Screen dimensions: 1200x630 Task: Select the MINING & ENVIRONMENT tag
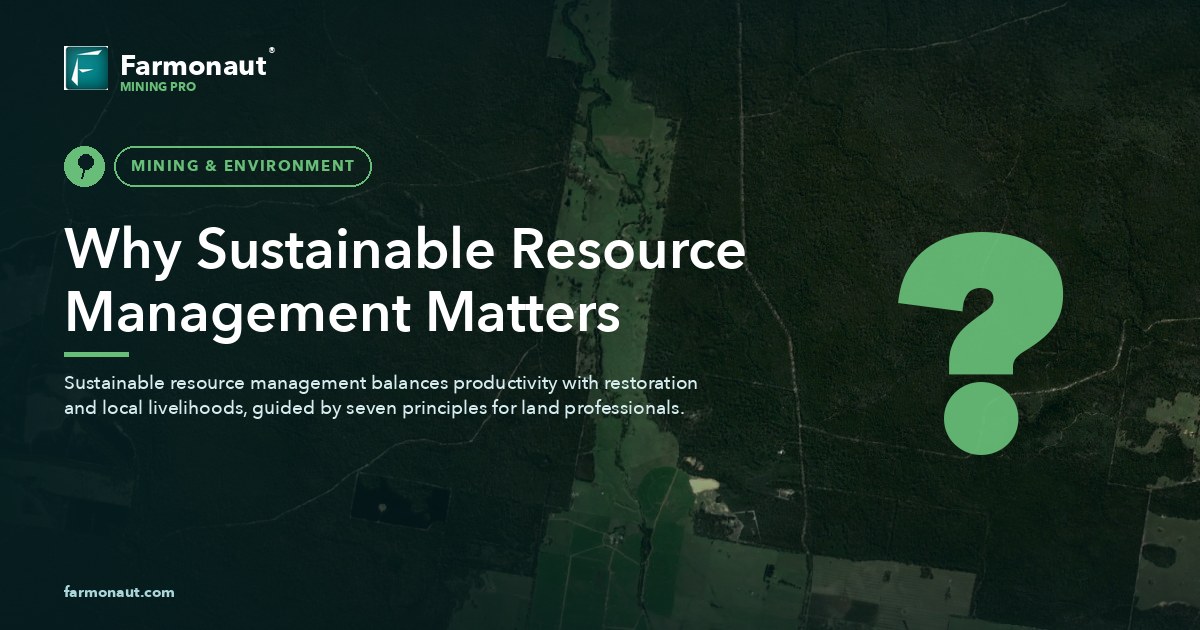click(243, 166)
